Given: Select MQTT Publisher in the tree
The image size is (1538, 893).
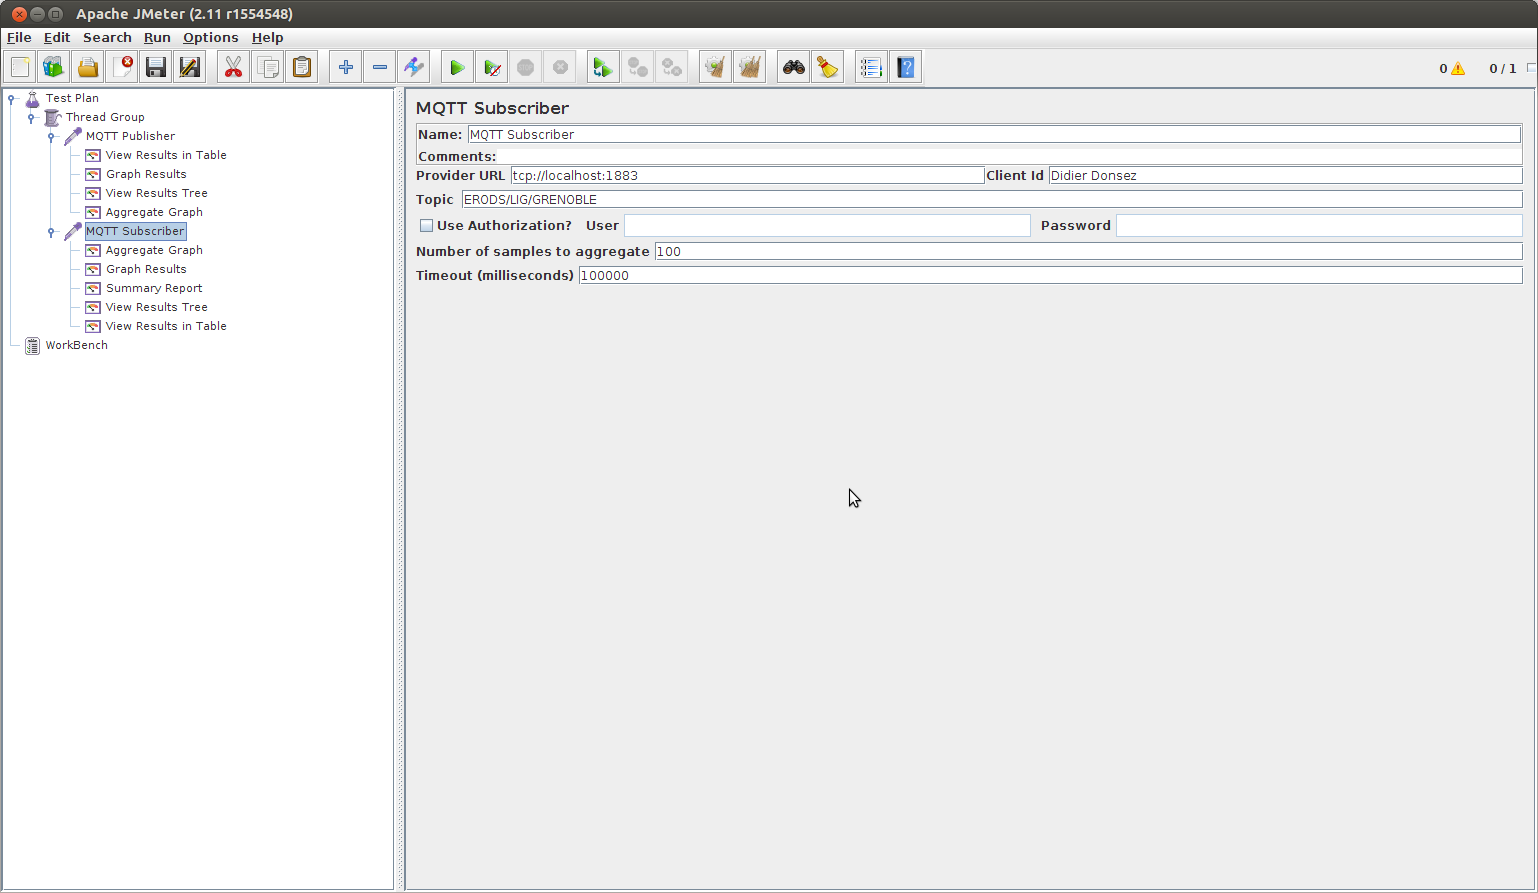Looking at the screenshot, I should pos(130,136).
